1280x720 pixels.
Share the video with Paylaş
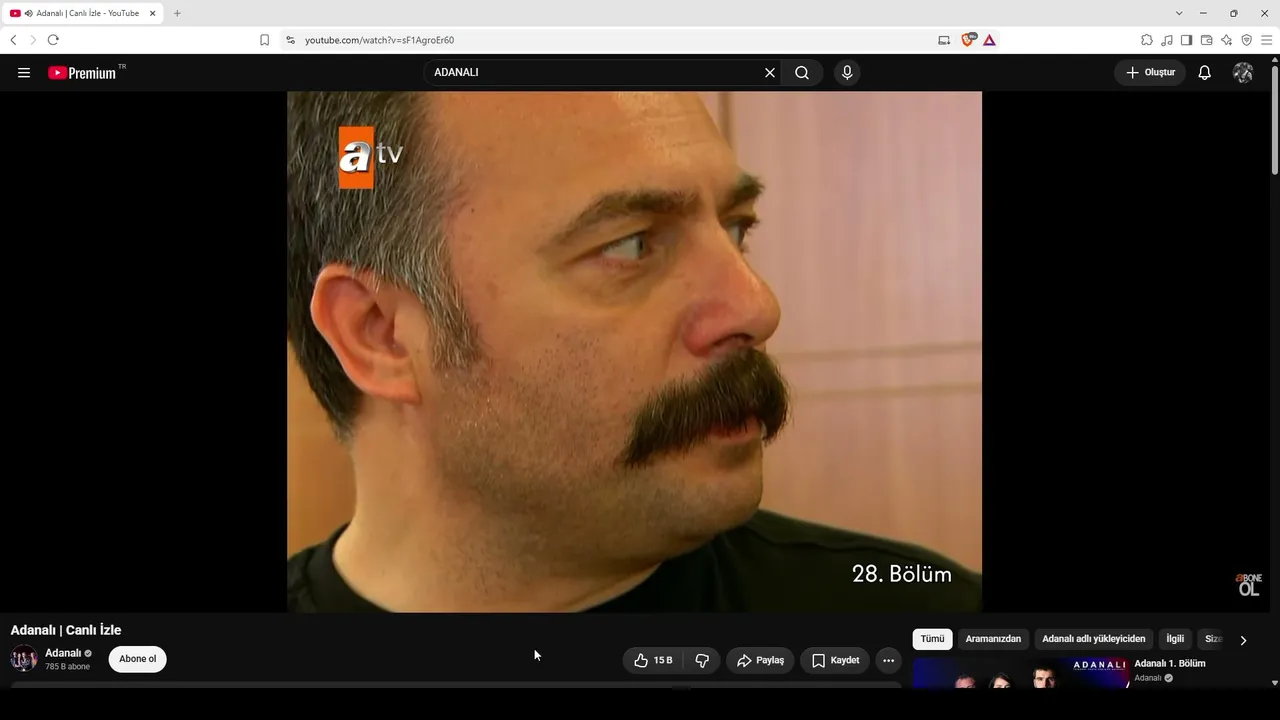coord(760,660)
